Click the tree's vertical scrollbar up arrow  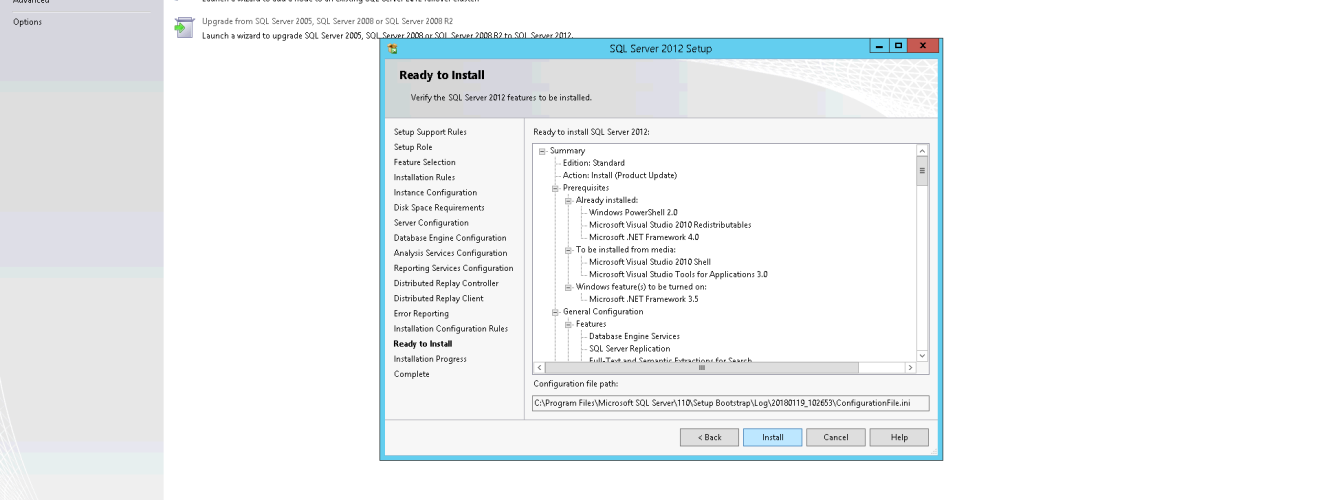[922, 150]
